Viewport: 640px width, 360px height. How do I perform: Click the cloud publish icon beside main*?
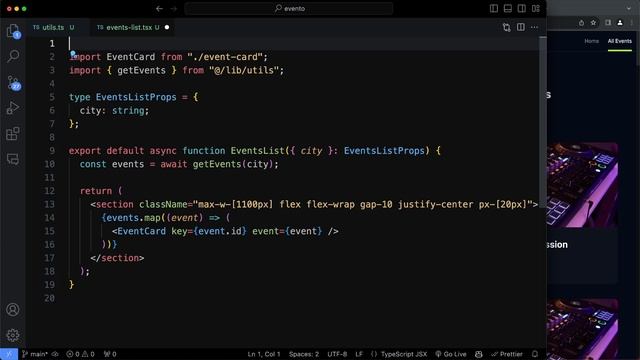click(x=55, y=354)
